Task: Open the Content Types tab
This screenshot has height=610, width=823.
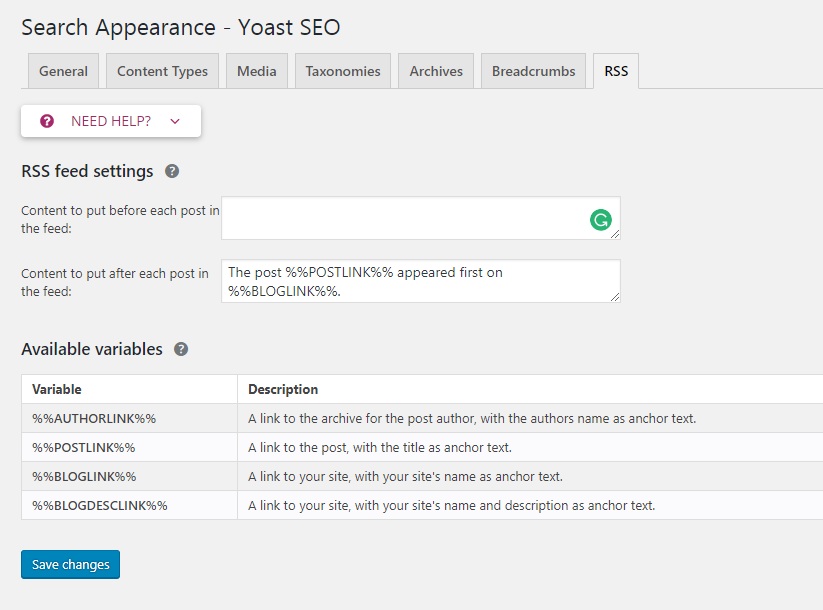Action: coord(162,71)
